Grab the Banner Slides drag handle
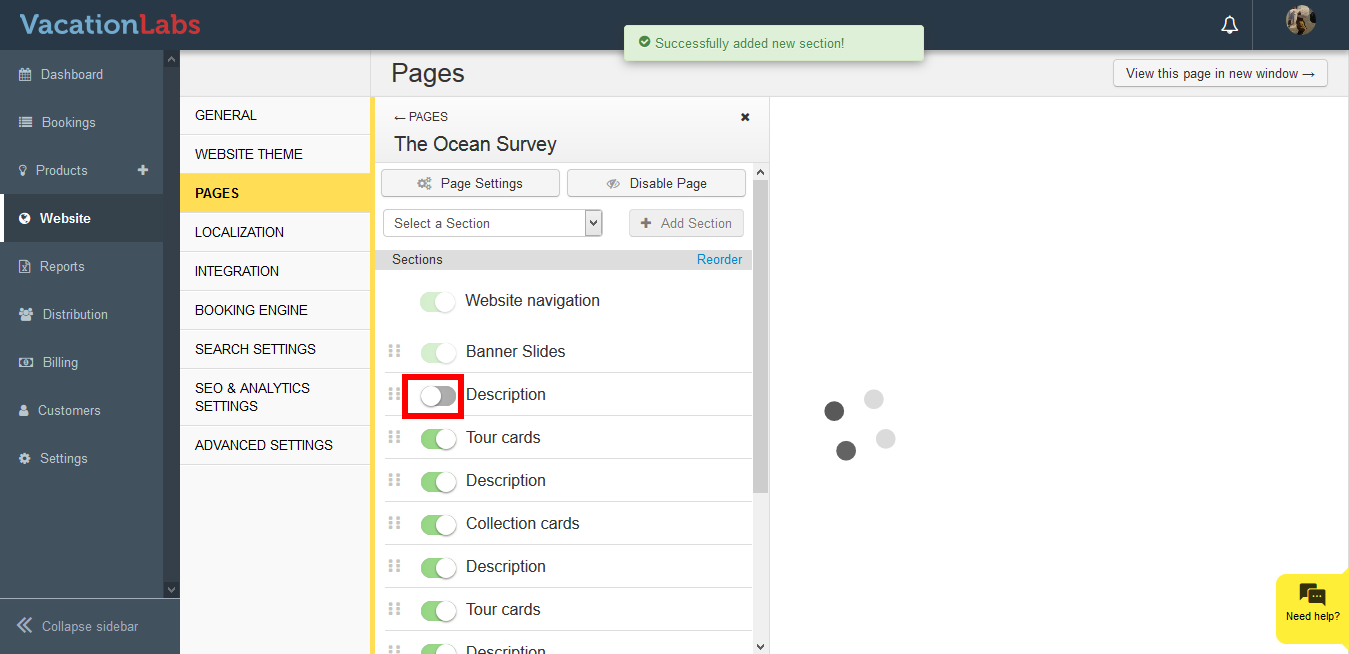1349x654 pixels. 394,351
